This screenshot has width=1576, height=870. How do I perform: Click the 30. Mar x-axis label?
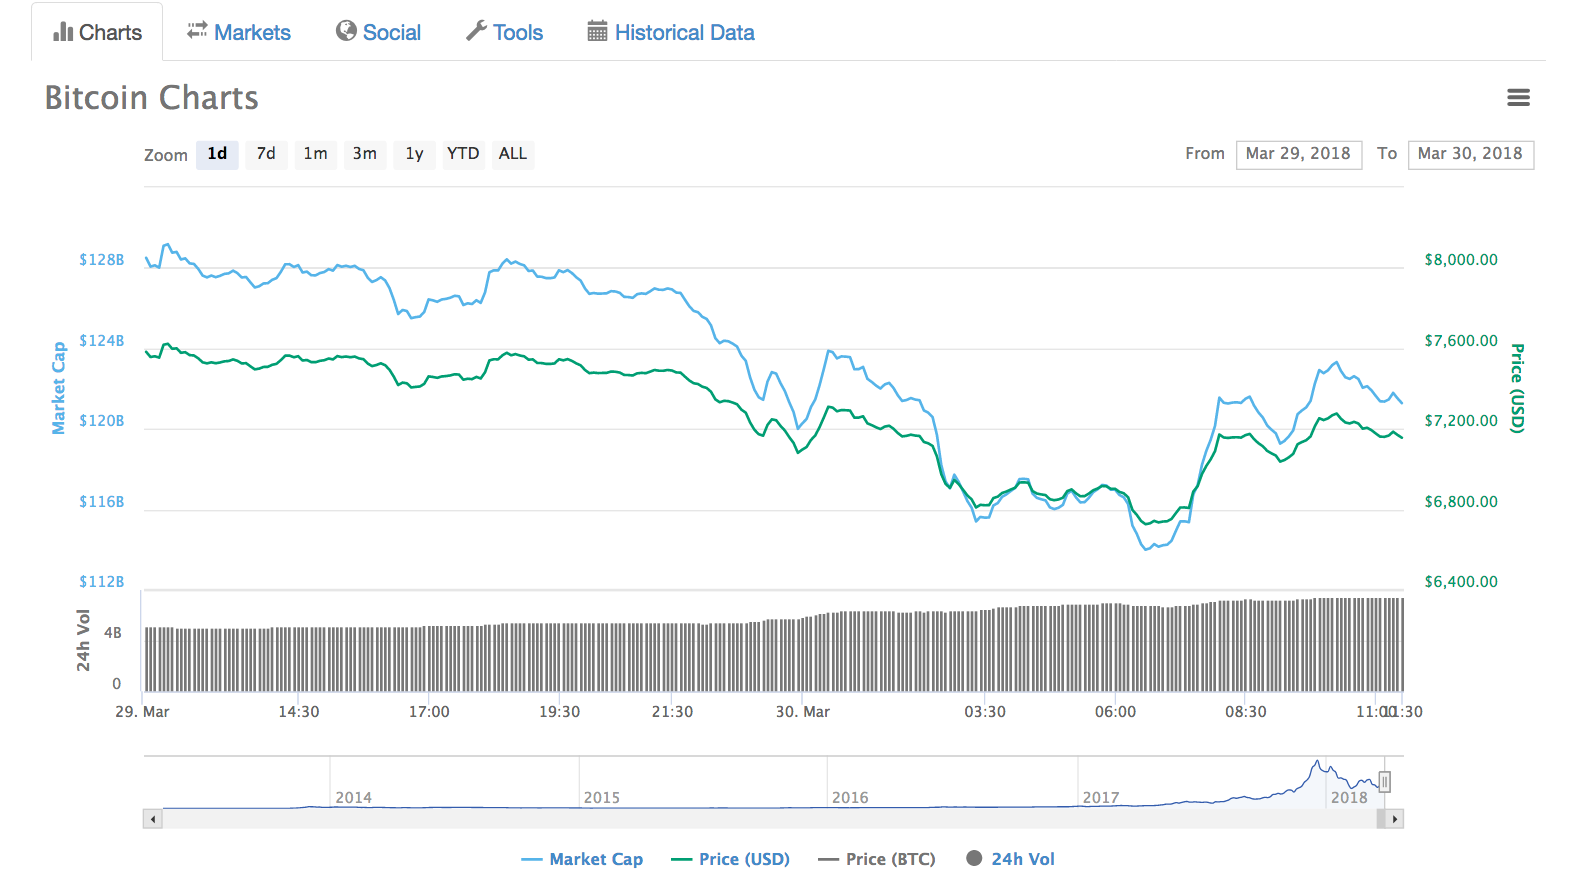pyautogui.click(x=803, y=712)
